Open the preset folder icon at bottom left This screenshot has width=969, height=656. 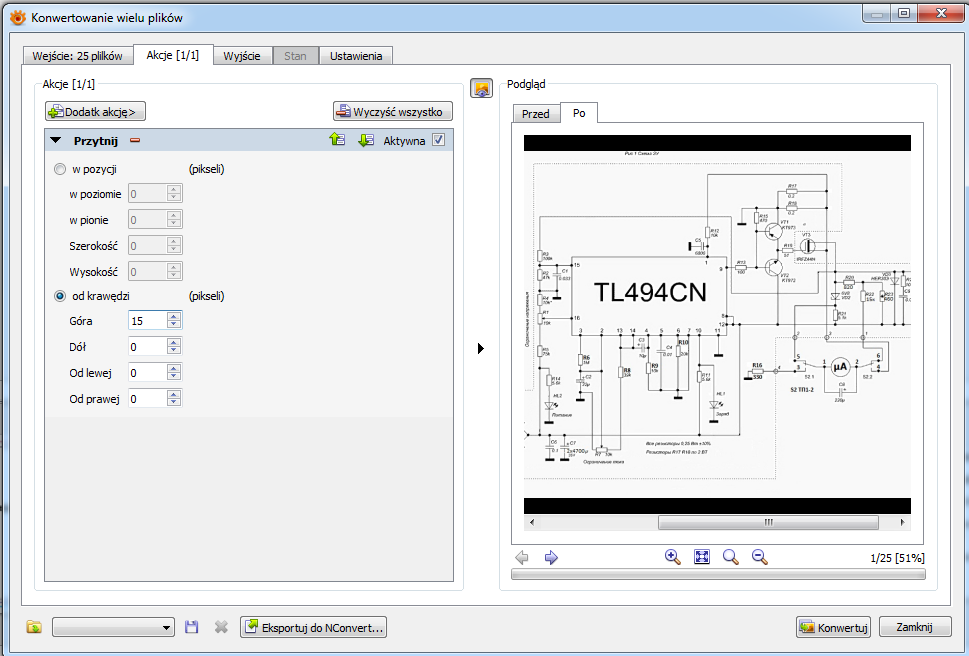point(34,628)
